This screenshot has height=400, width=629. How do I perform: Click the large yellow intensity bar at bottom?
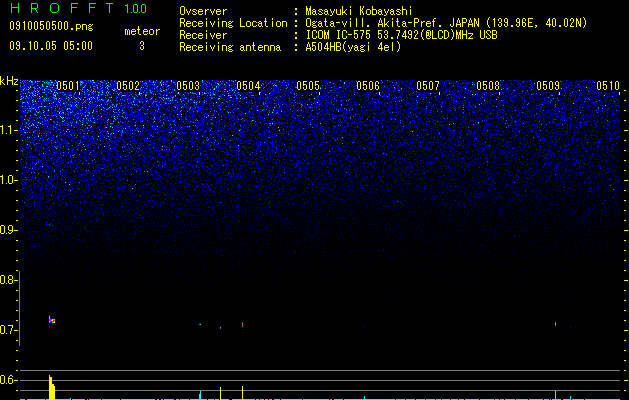tap(52, 387)
